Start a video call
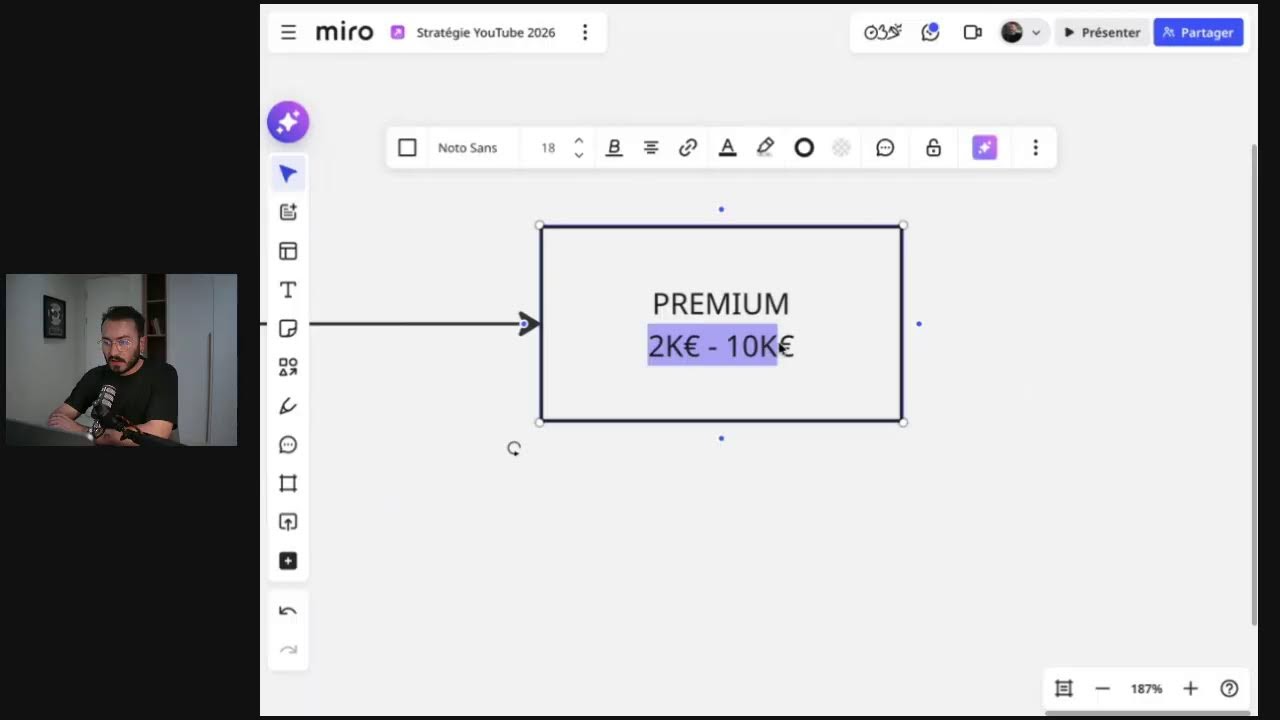The width and height of the screenshot is (1280, 720). [972, 32]
